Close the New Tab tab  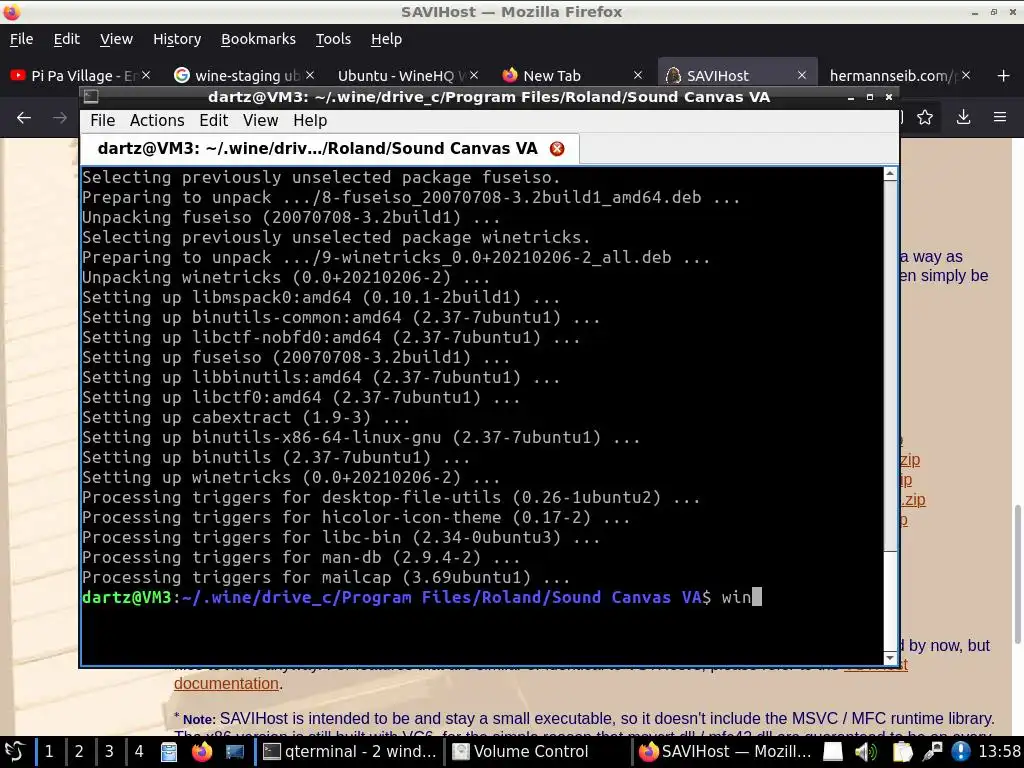(638, 76)
